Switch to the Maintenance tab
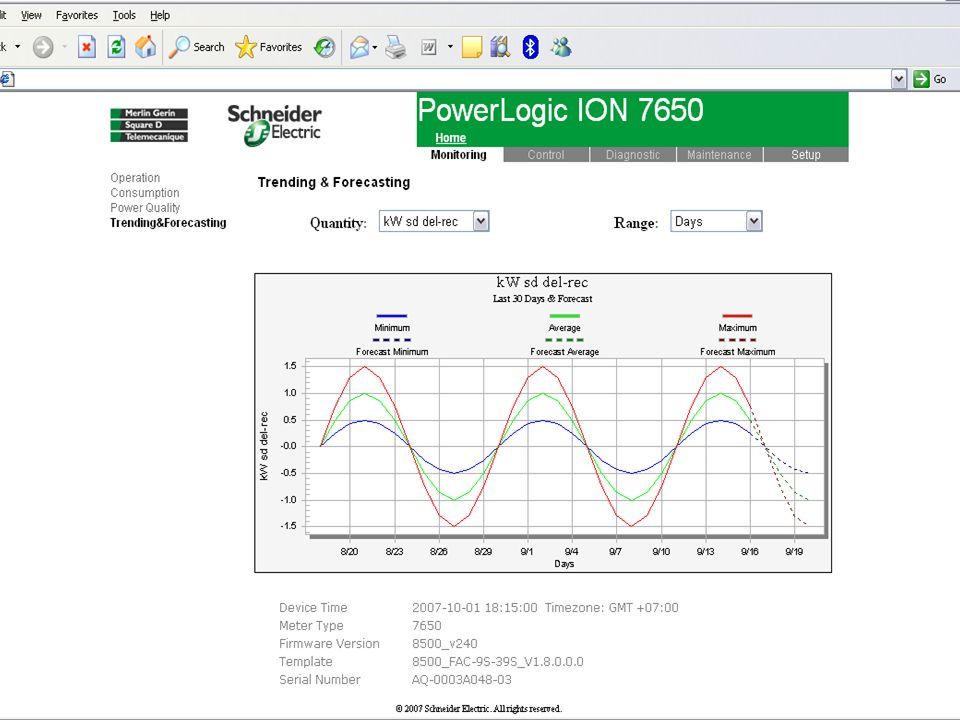The height and width of the screenshot is (720, 960). (719, 155)
